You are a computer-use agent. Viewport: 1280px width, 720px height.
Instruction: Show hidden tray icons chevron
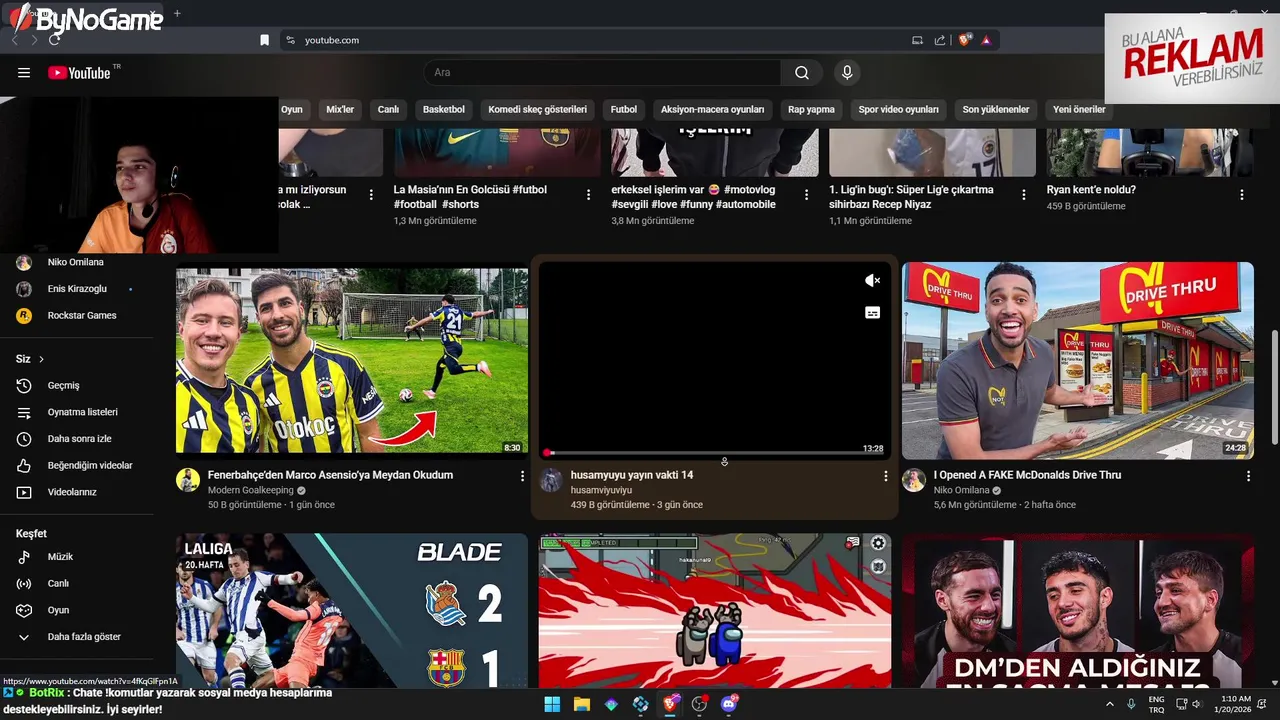(1109, 704)
